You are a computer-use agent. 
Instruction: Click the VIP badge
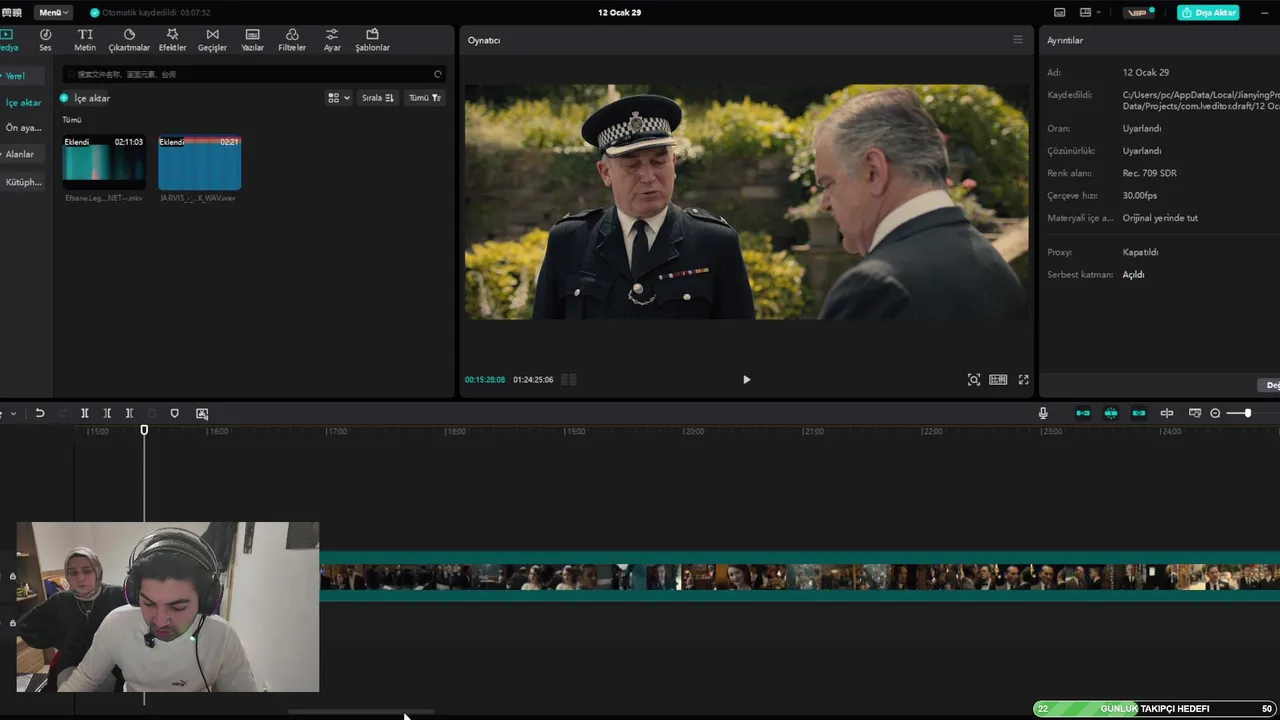1139,12
